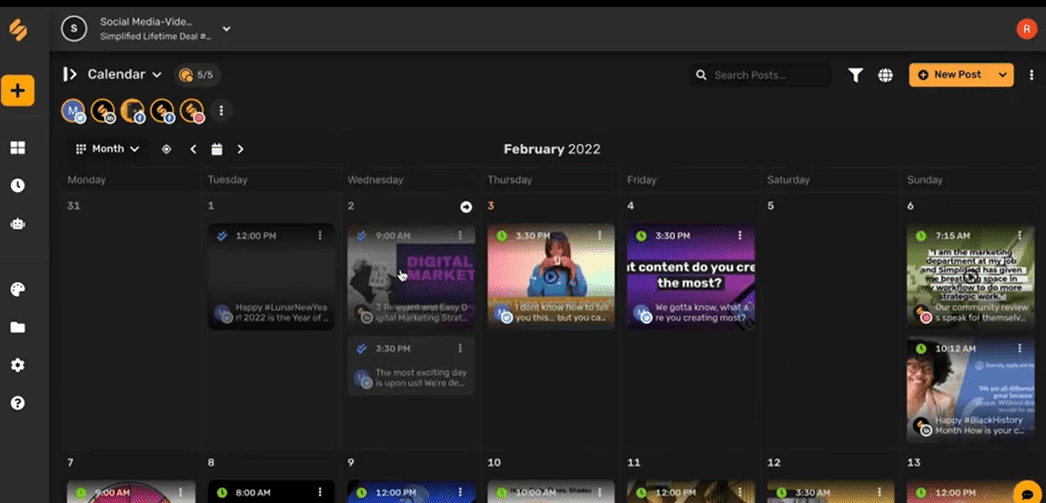Open accounts row three-dot menu

pyautogui.click(x=221, y=111)
